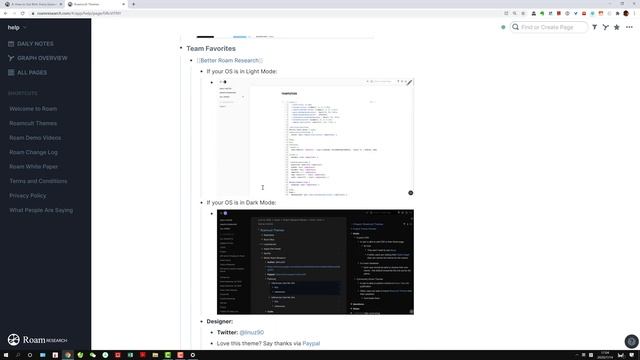Viewport: 640px width, 360px height.
Task: Select the Roamcult Themes browser tab
Action: [96, 4]
